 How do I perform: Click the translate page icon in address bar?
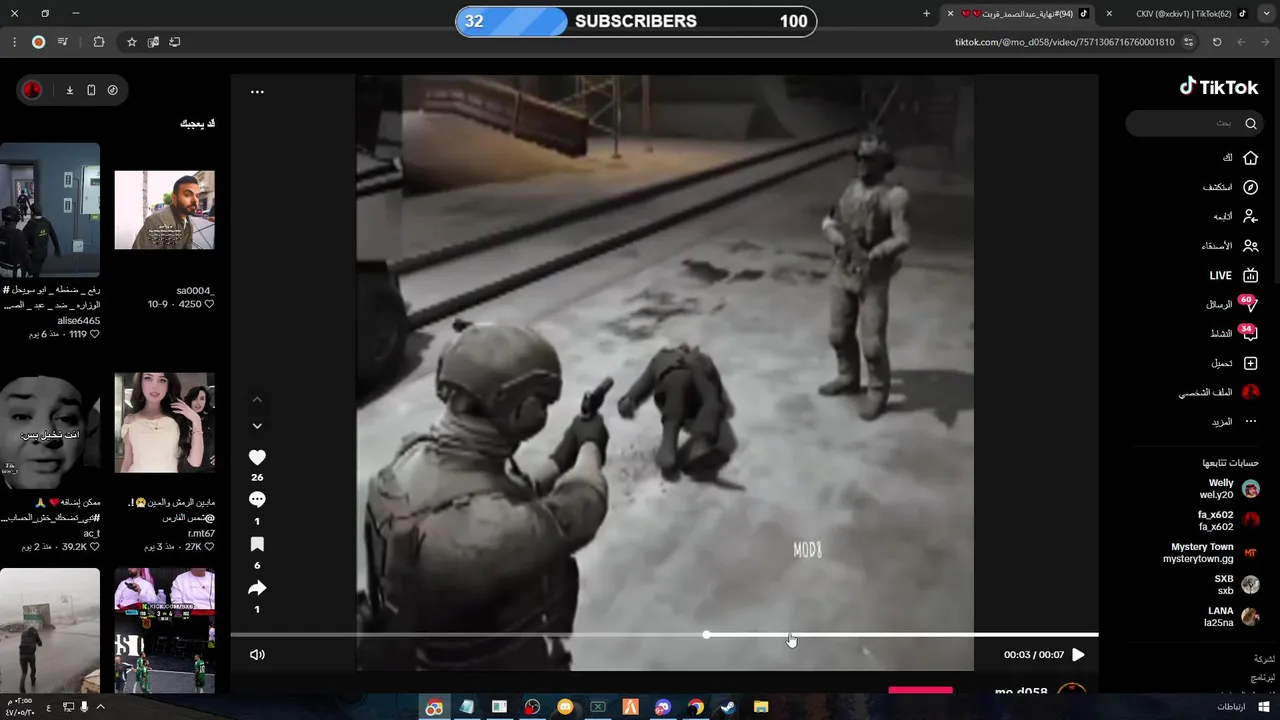pyautogui.click(x=153, y=42)
